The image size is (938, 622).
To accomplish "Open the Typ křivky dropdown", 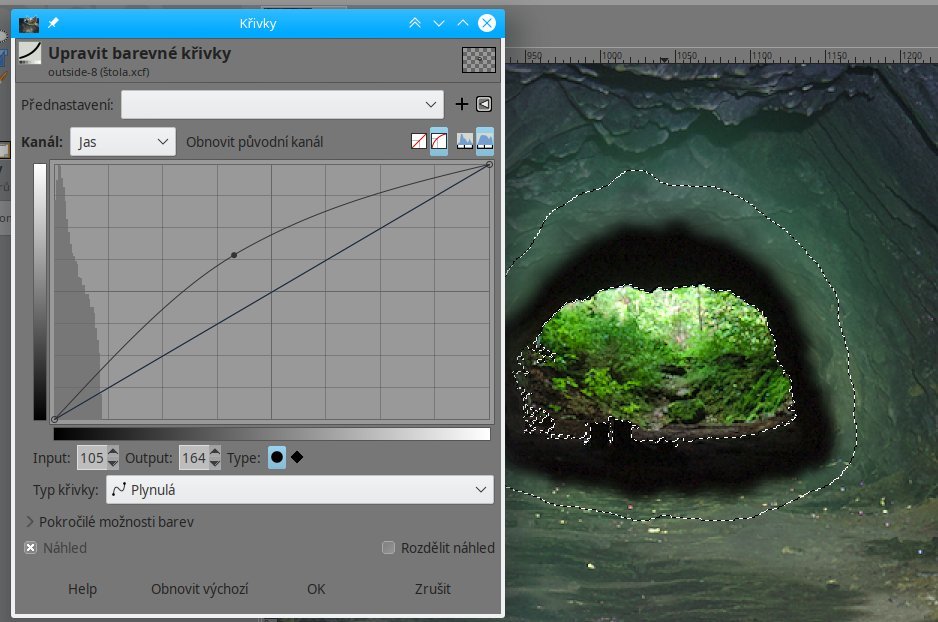I will [298, 490].
